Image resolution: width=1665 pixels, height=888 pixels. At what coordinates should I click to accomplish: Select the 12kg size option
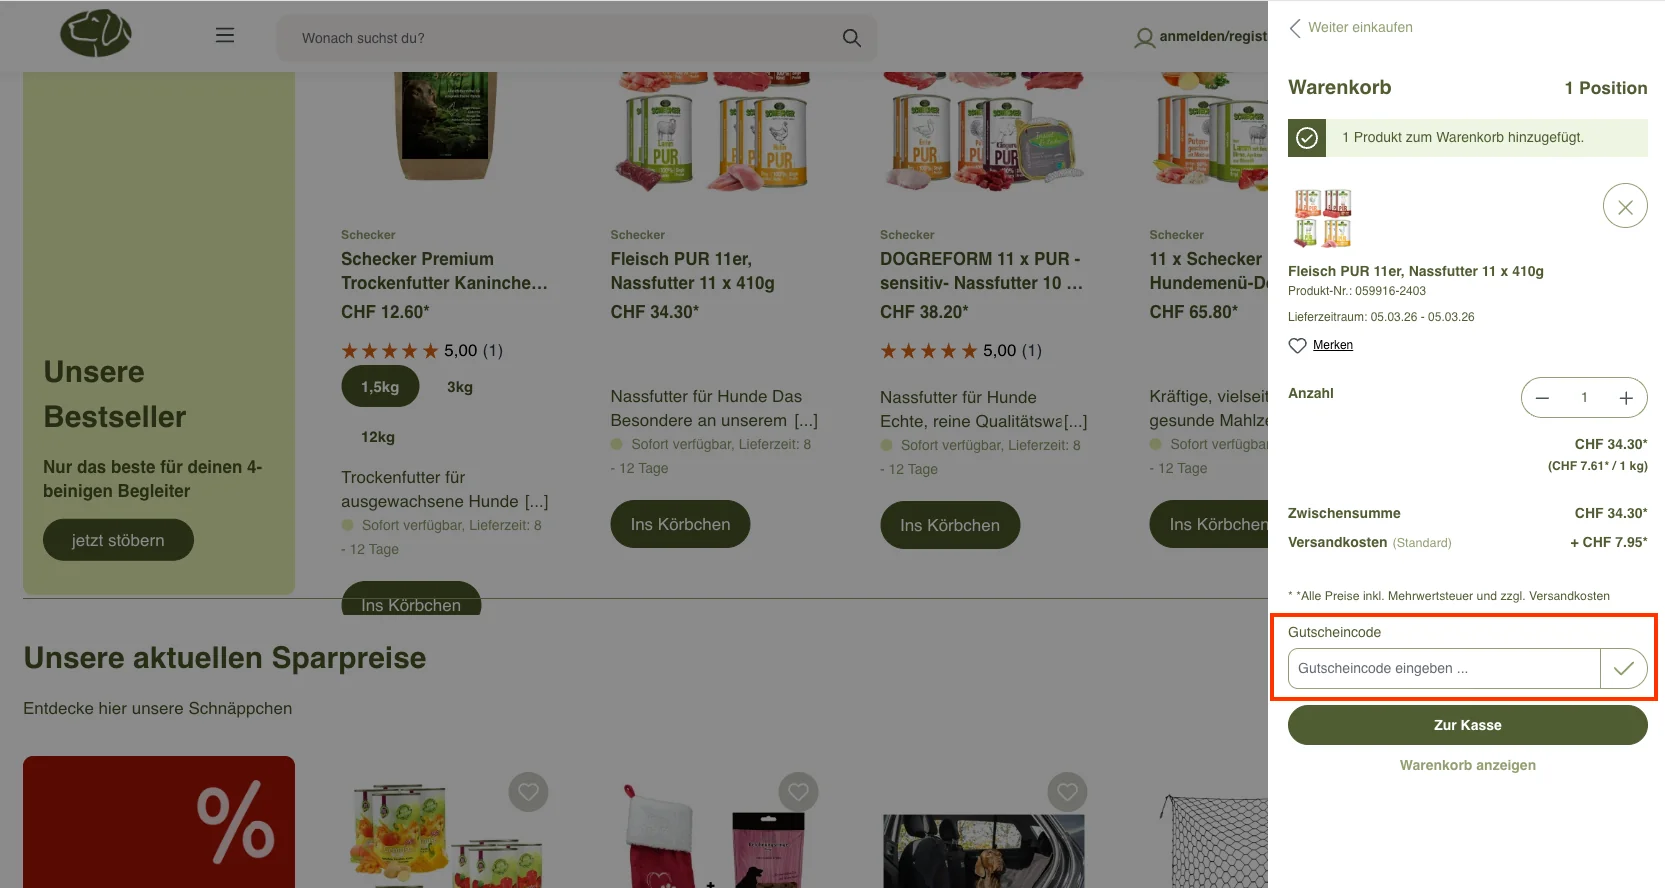(378, 437)
